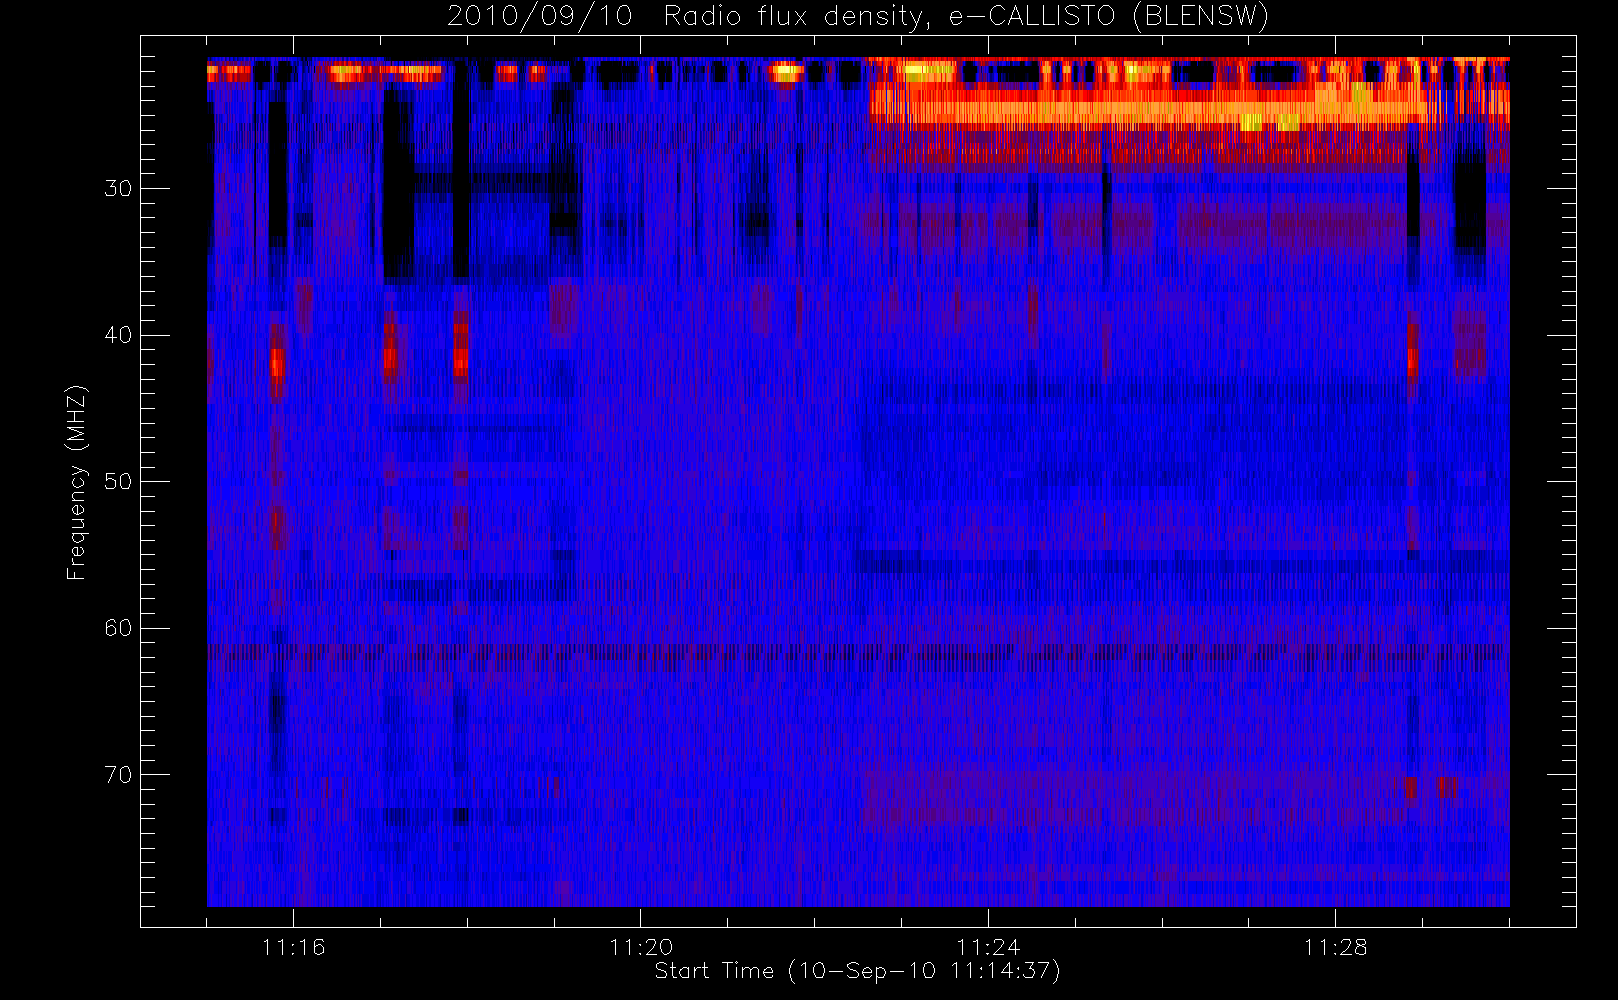1618x1000 pixels.
Task: Click the bright red burst at 42 MHz near 11:16
Action: [x=277, y=361]
